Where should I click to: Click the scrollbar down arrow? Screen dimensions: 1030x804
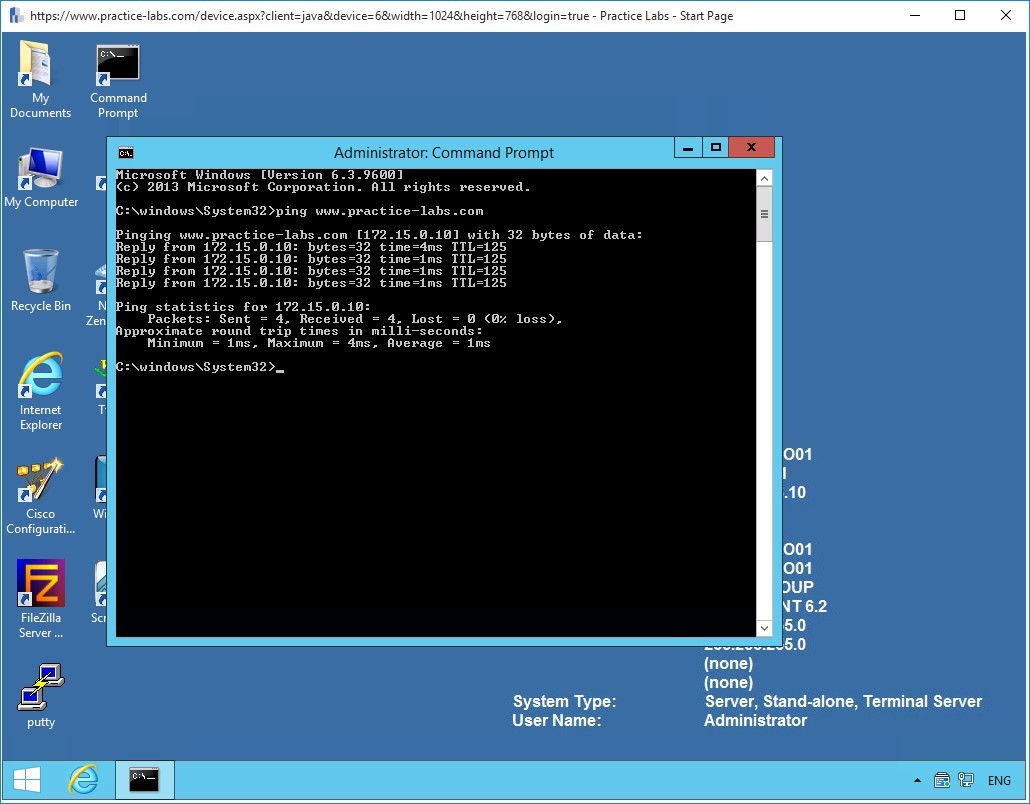(764, 627)
